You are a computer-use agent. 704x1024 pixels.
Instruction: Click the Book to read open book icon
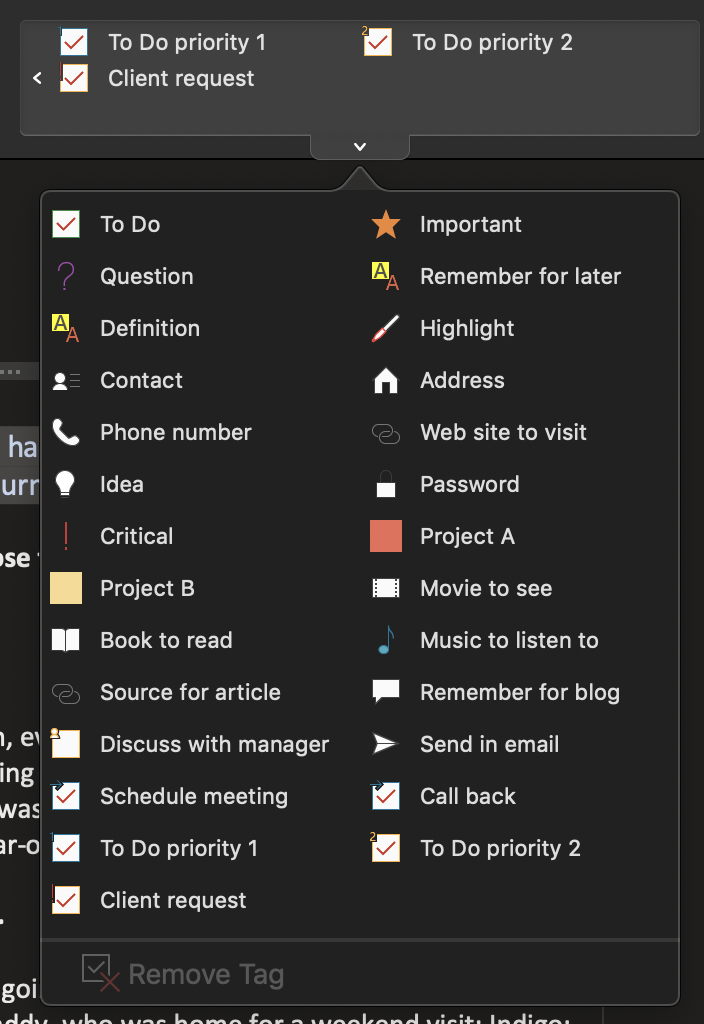66,640
